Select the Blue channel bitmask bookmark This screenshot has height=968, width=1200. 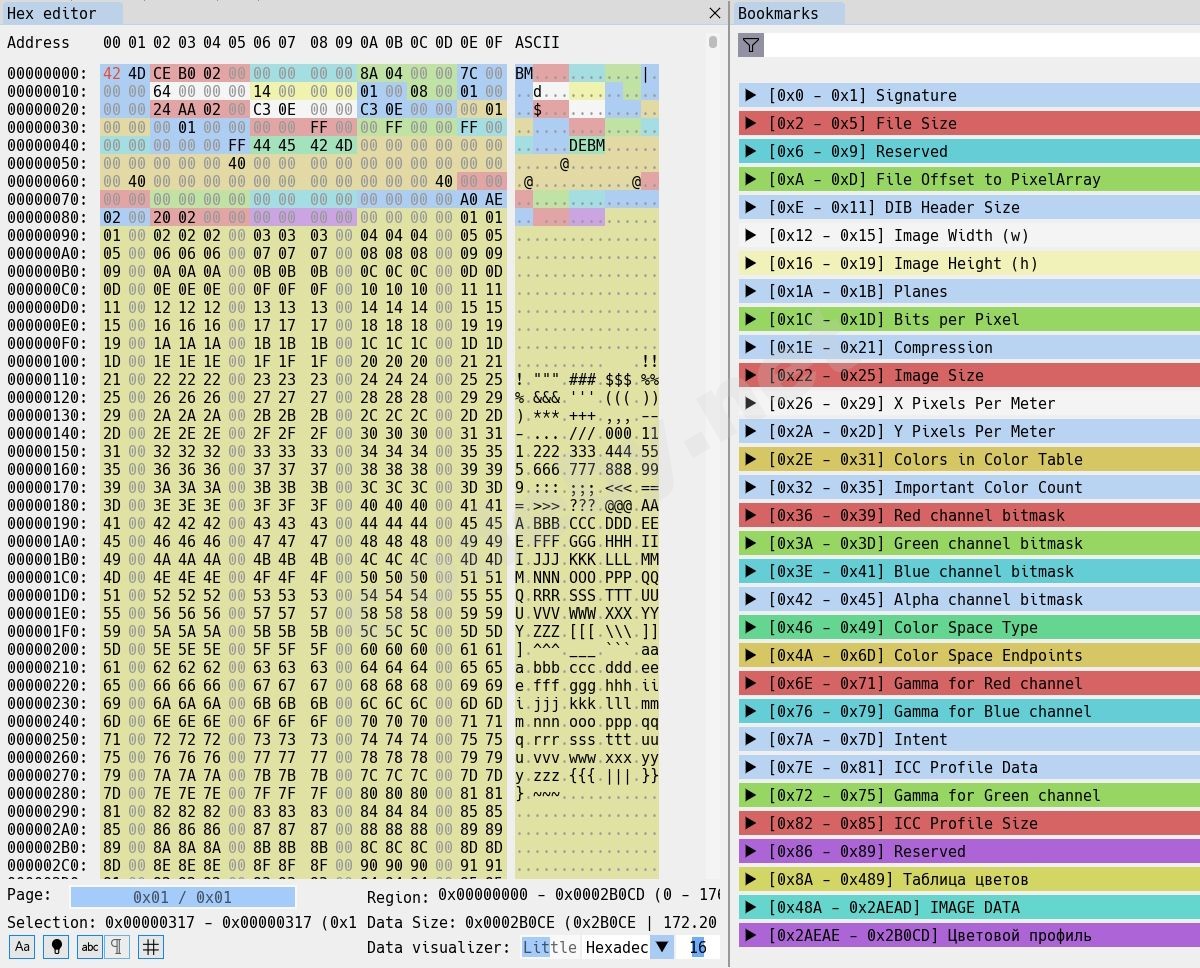click(x=969, y=571)
